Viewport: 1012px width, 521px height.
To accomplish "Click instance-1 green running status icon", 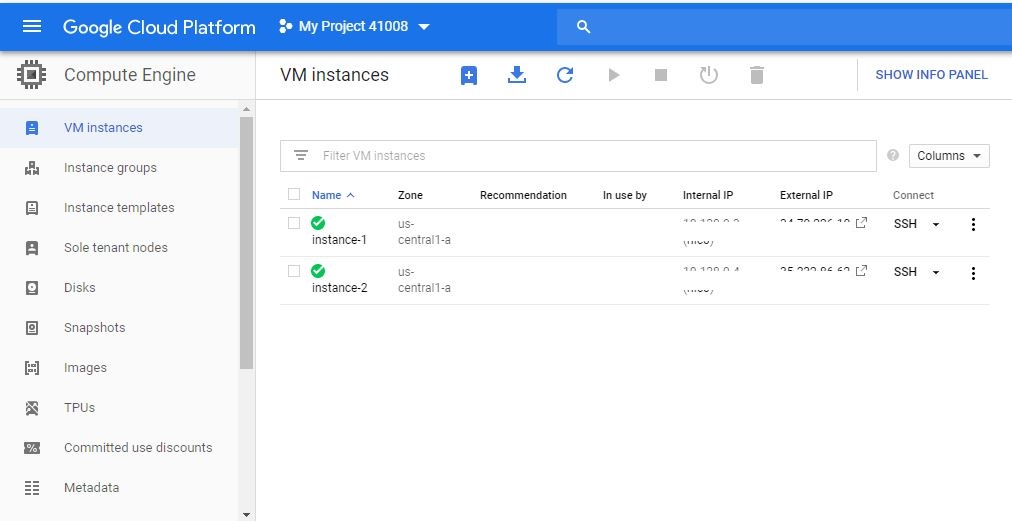I will (318, 223).
